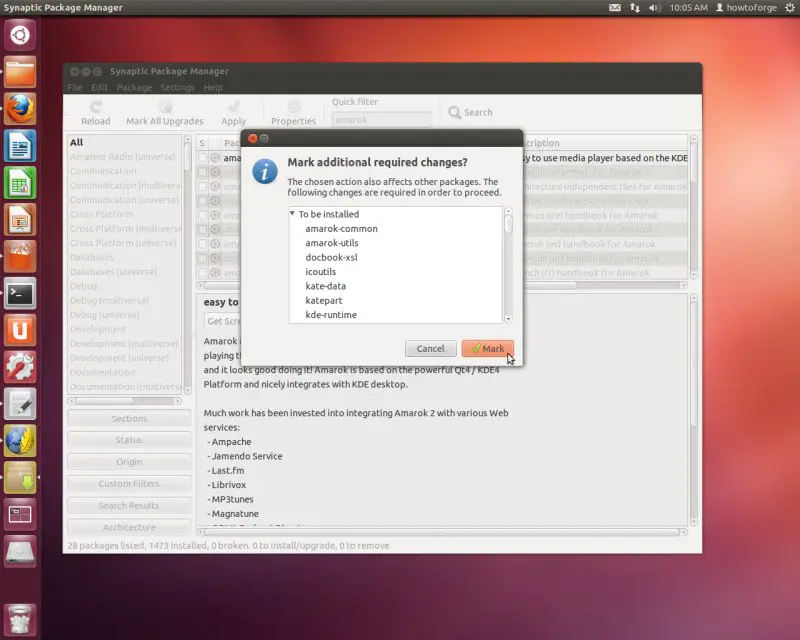Open the removable drive launcher icon

coord(20,551)
